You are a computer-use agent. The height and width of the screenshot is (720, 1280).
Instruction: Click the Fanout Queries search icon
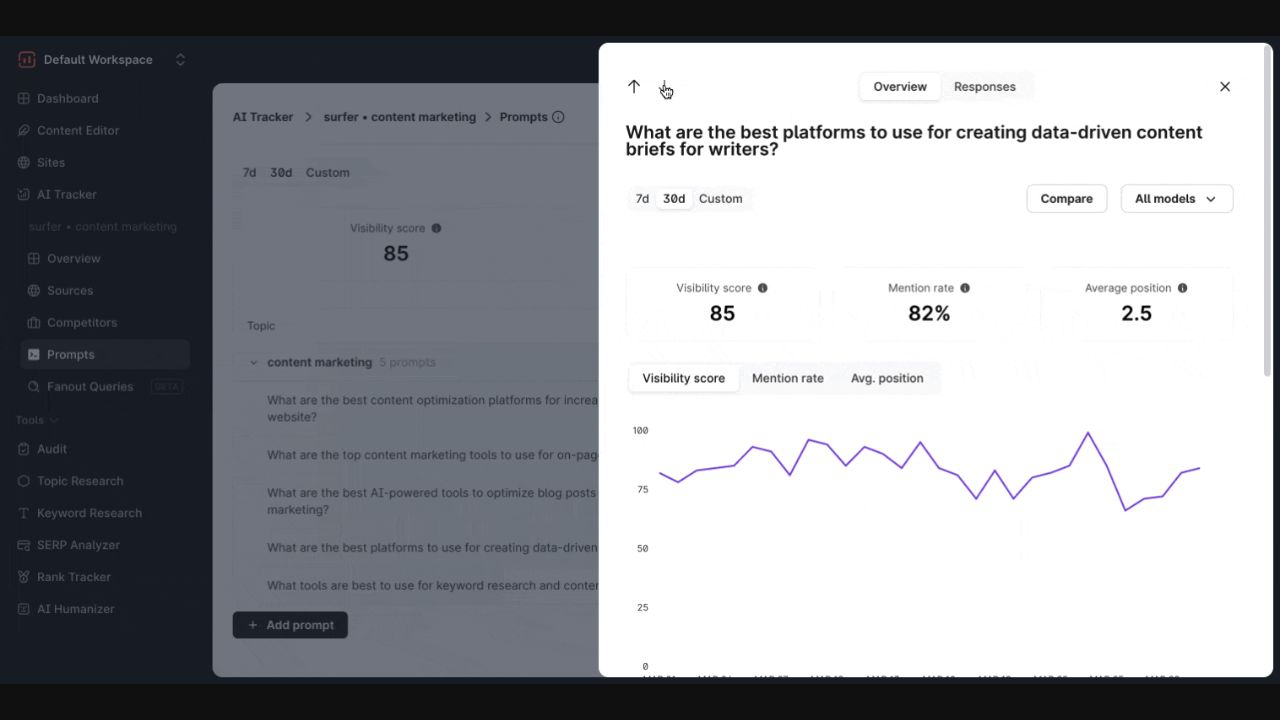(x=34, y=387)
